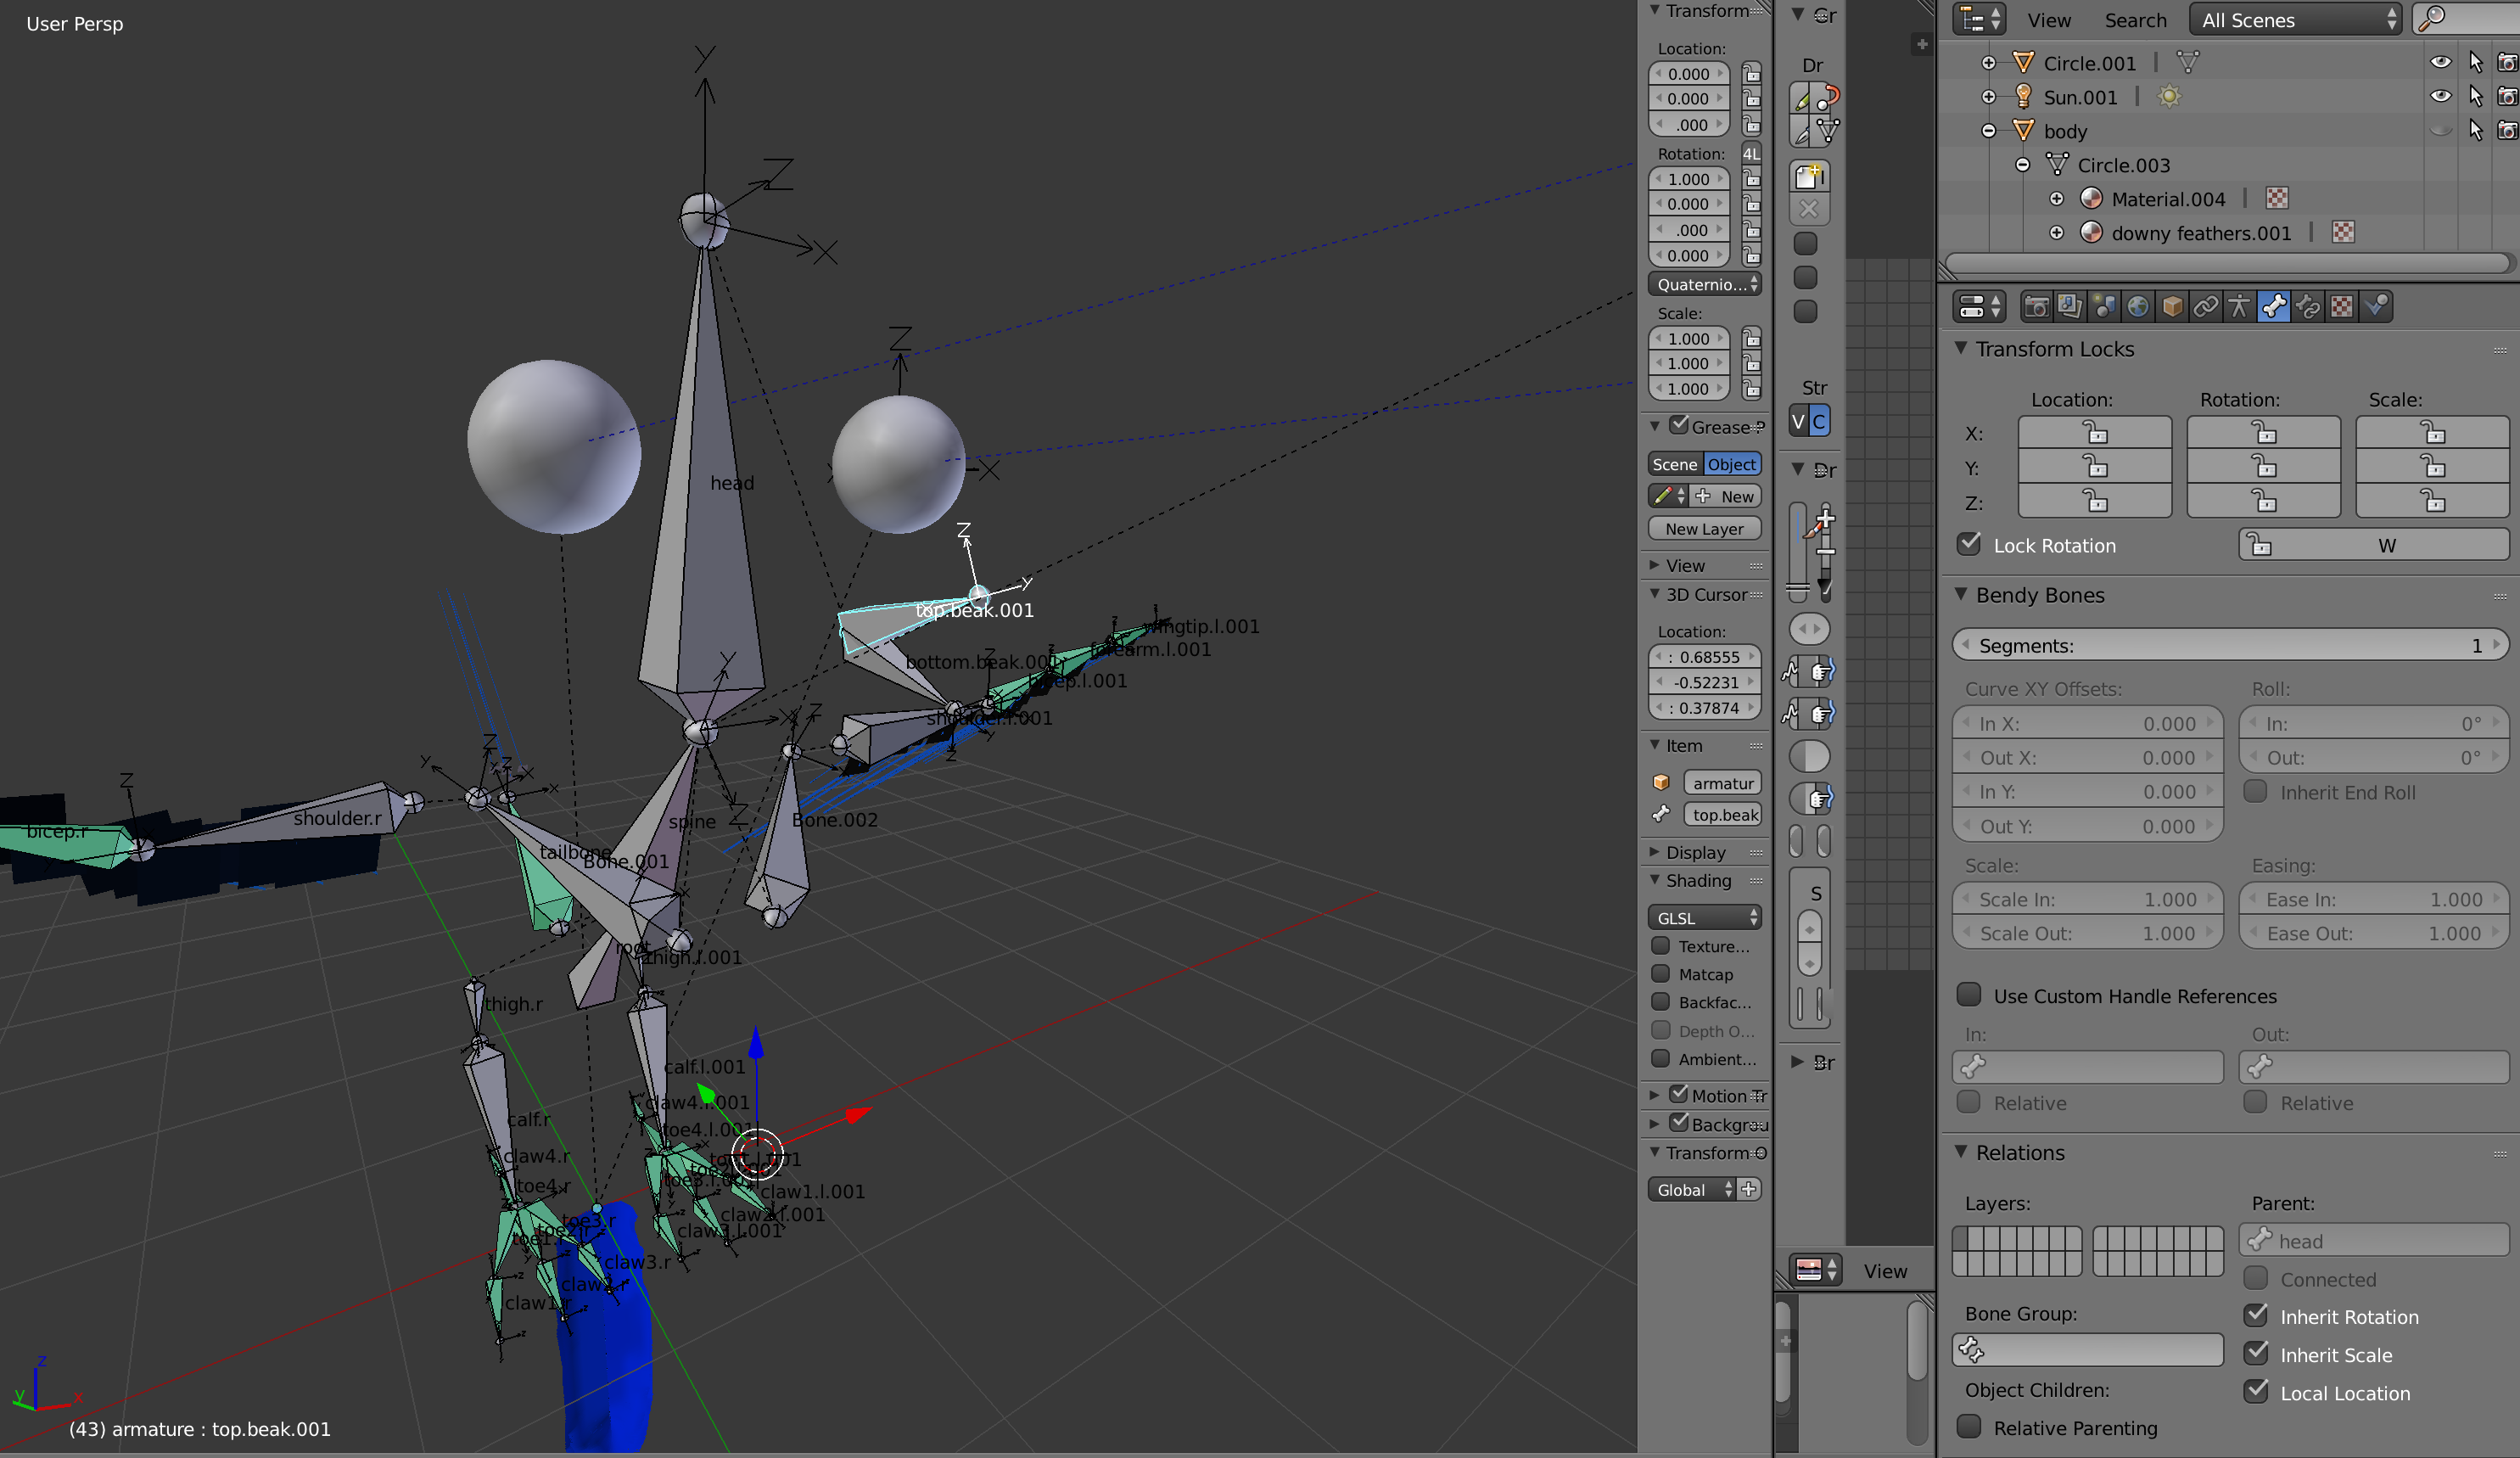Click the X lock rotation padlock under Rotation column

click(x=2263, y=433)
